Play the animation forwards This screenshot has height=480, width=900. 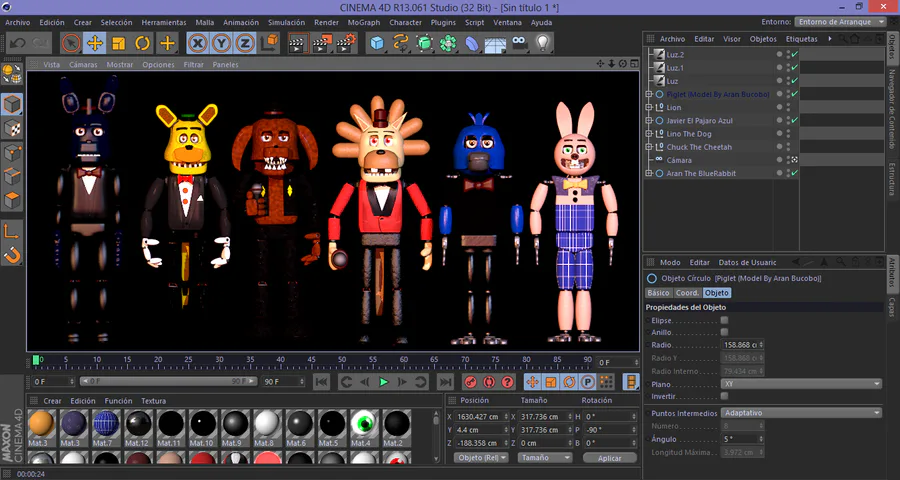click(383, 382)
